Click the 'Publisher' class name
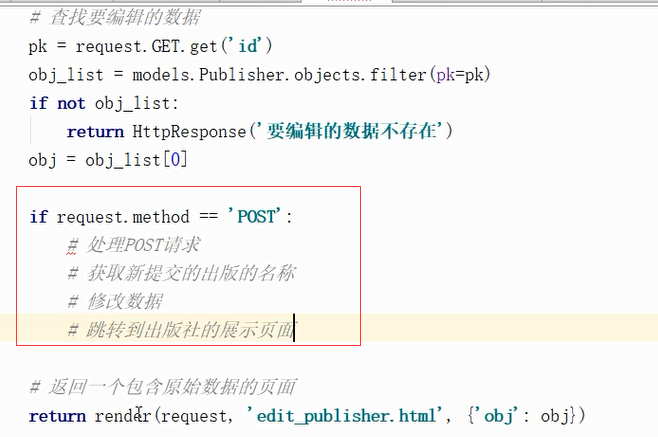Screen dimensions: 658x437 click(242, 74)
